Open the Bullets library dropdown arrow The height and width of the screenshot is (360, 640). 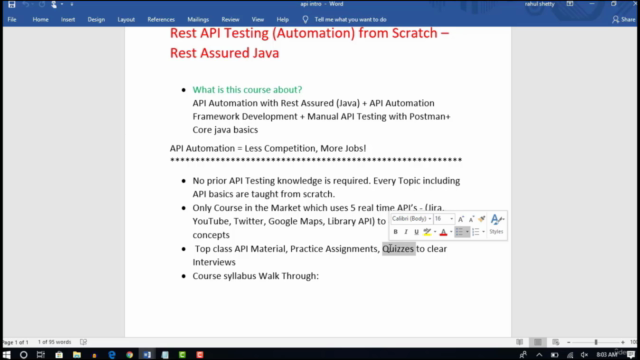[x=467, y=232]
